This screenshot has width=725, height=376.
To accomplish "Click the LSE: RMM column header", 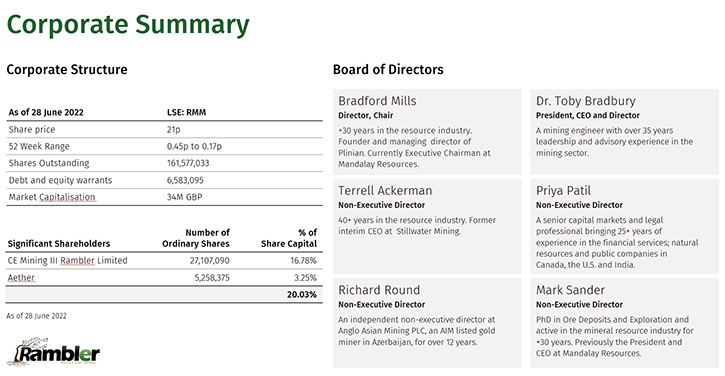I will point(186,112).
